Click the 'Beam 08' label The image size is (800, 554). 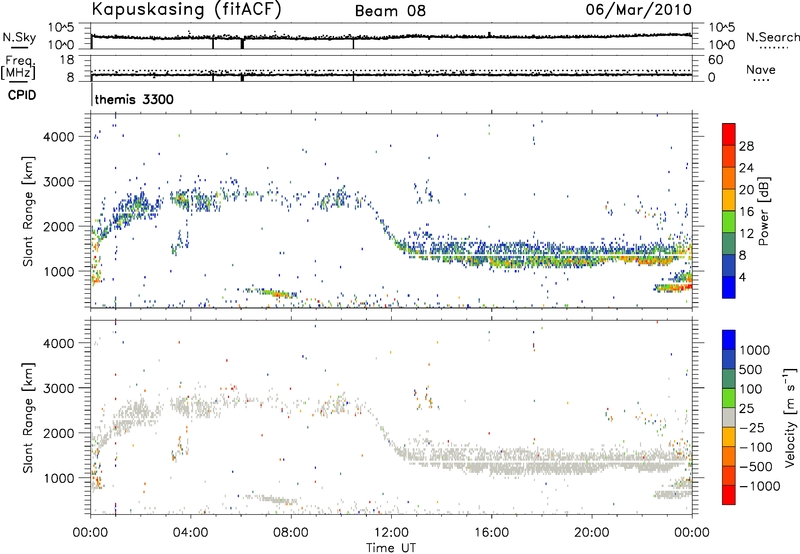[x=390, y=11]
